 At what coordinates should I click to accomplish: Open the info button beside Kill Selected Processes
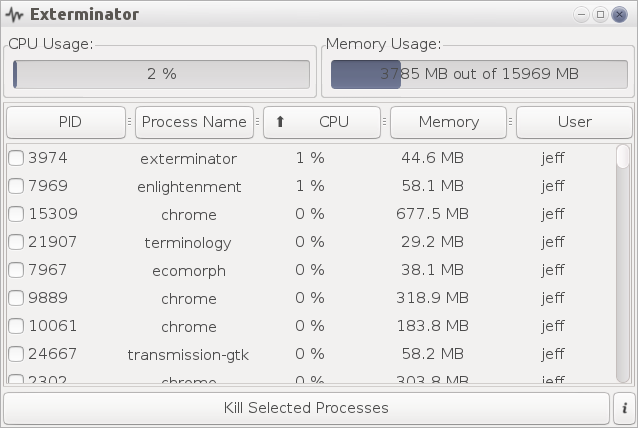[x=624, y=408]
